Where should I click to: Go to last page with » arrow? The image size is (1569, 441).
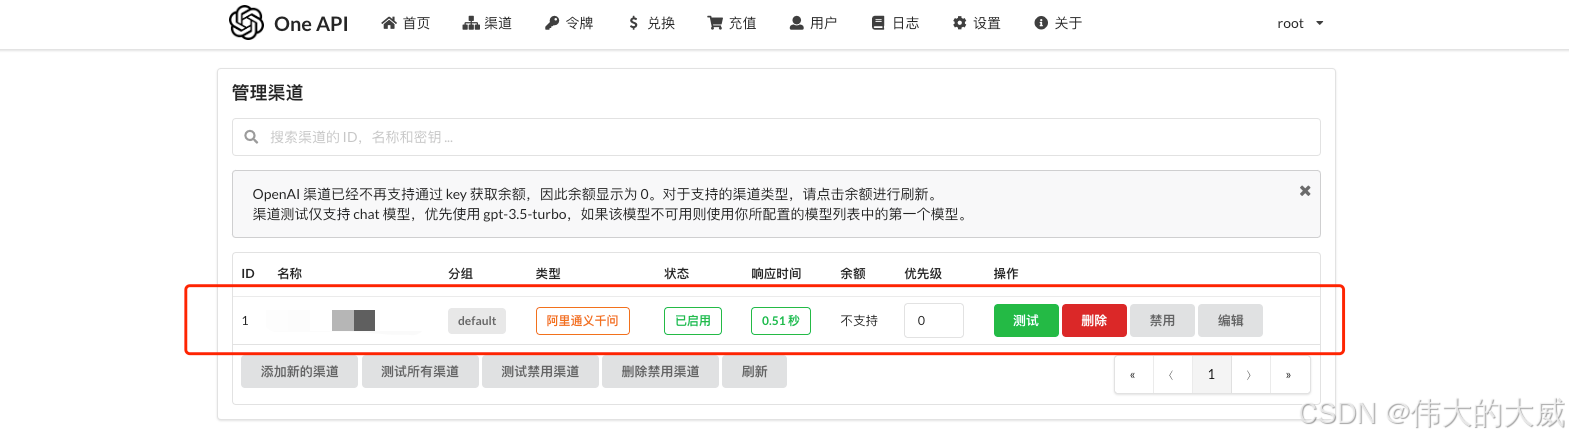(1289, 375)
